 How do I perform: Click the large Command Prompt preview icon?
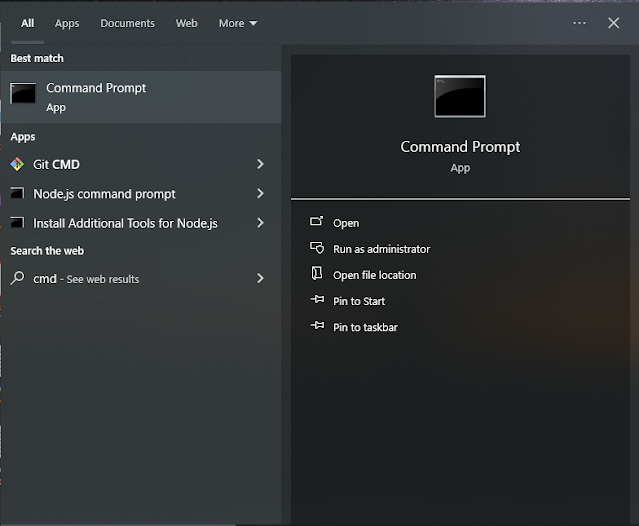460,96
